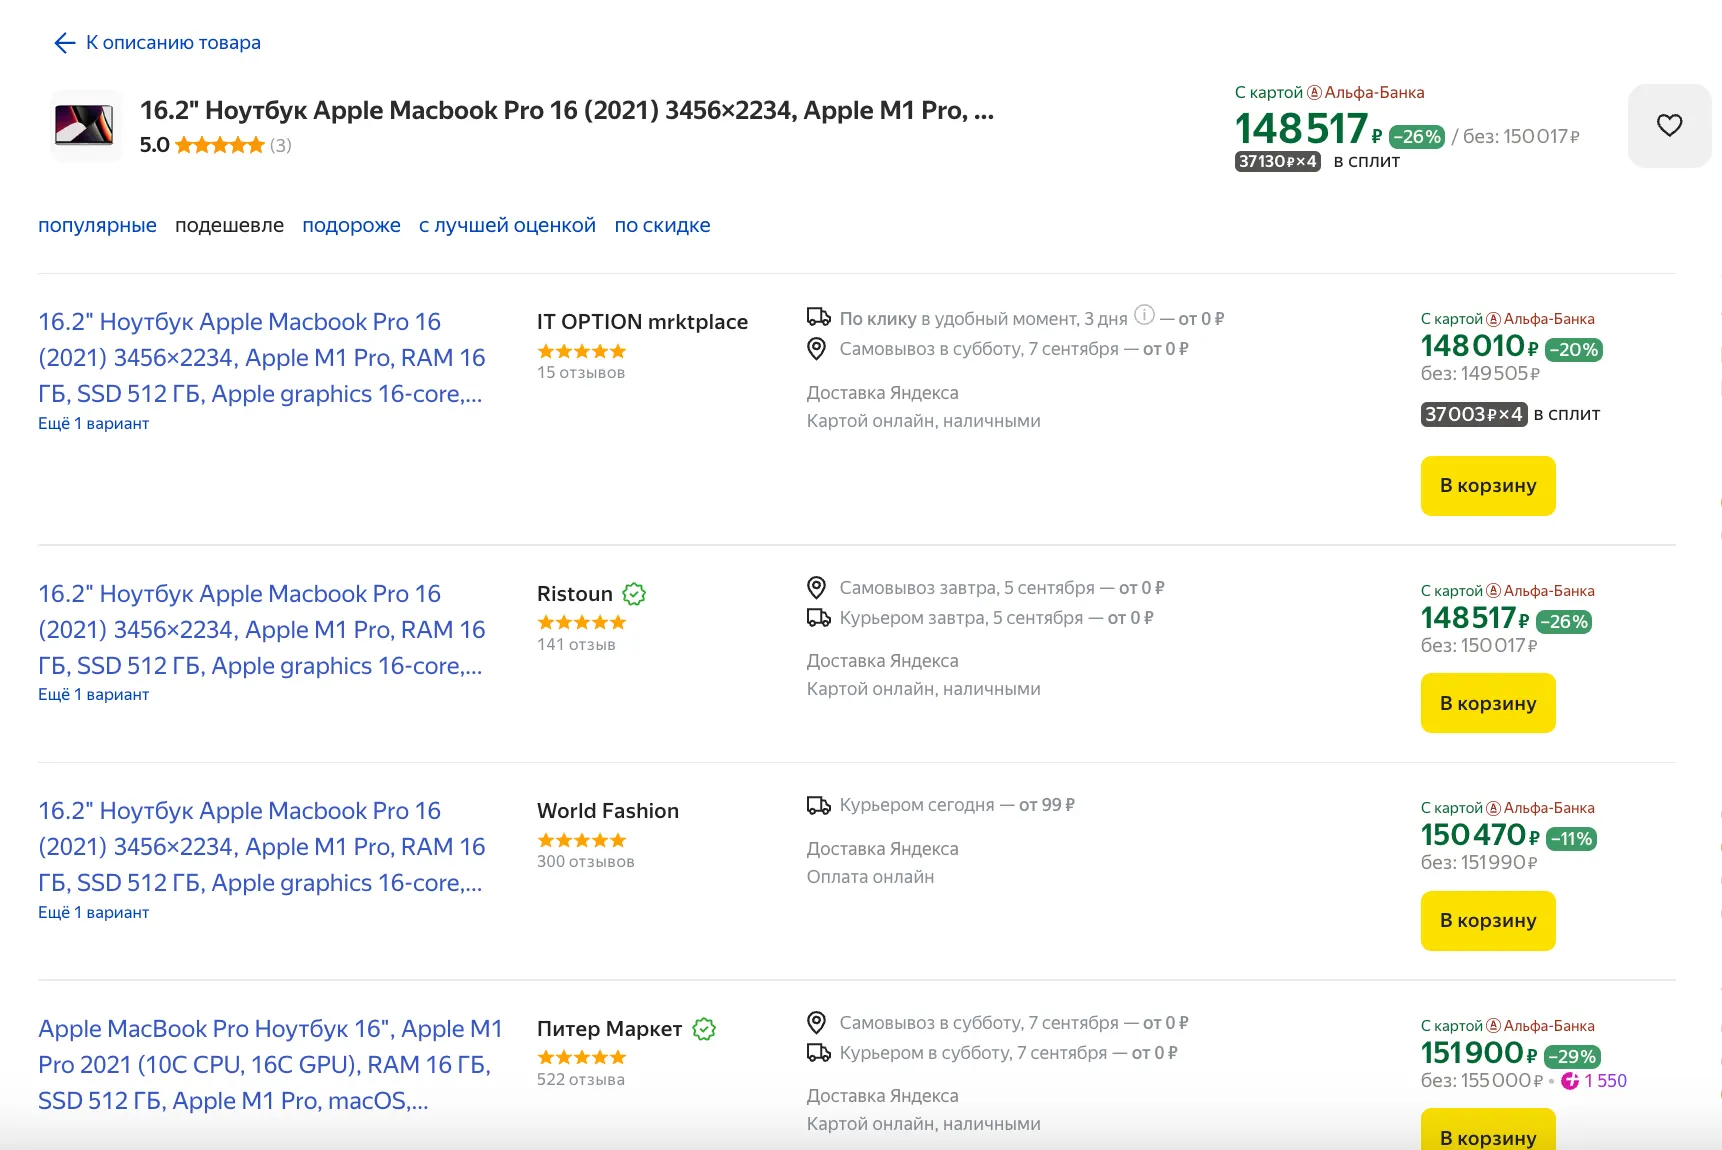Sort offers by подороже
Image resolution: width=1722 pixels, height=1150 pixels.
pos(351,225)
